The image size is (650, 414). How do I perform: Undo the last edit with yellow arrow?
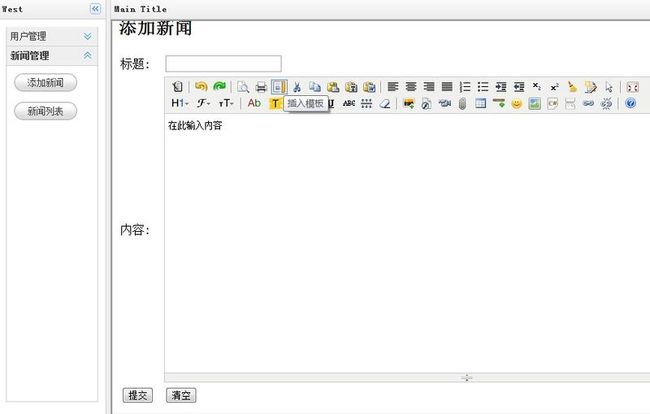click(201, 87)
